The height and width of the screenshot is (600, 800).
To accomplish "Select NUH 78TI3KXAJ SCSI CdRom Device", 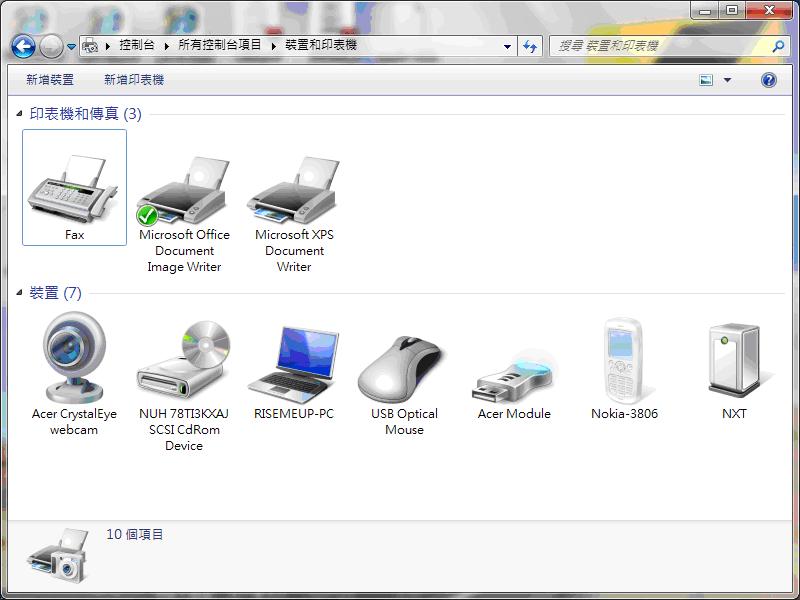I will tap(184, 385).
